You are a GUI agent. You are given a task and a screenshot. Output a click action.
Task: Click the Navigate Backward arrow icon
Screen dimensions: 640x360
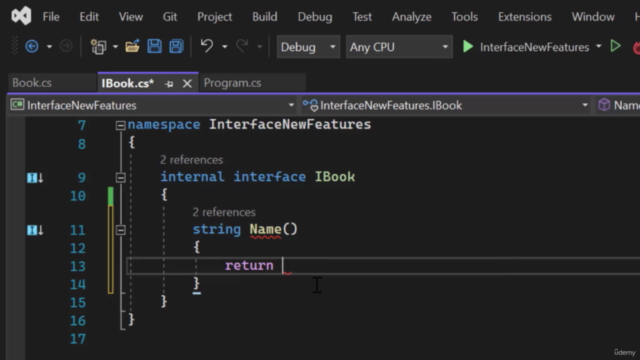pyautogui.click(x=32, y=47)
